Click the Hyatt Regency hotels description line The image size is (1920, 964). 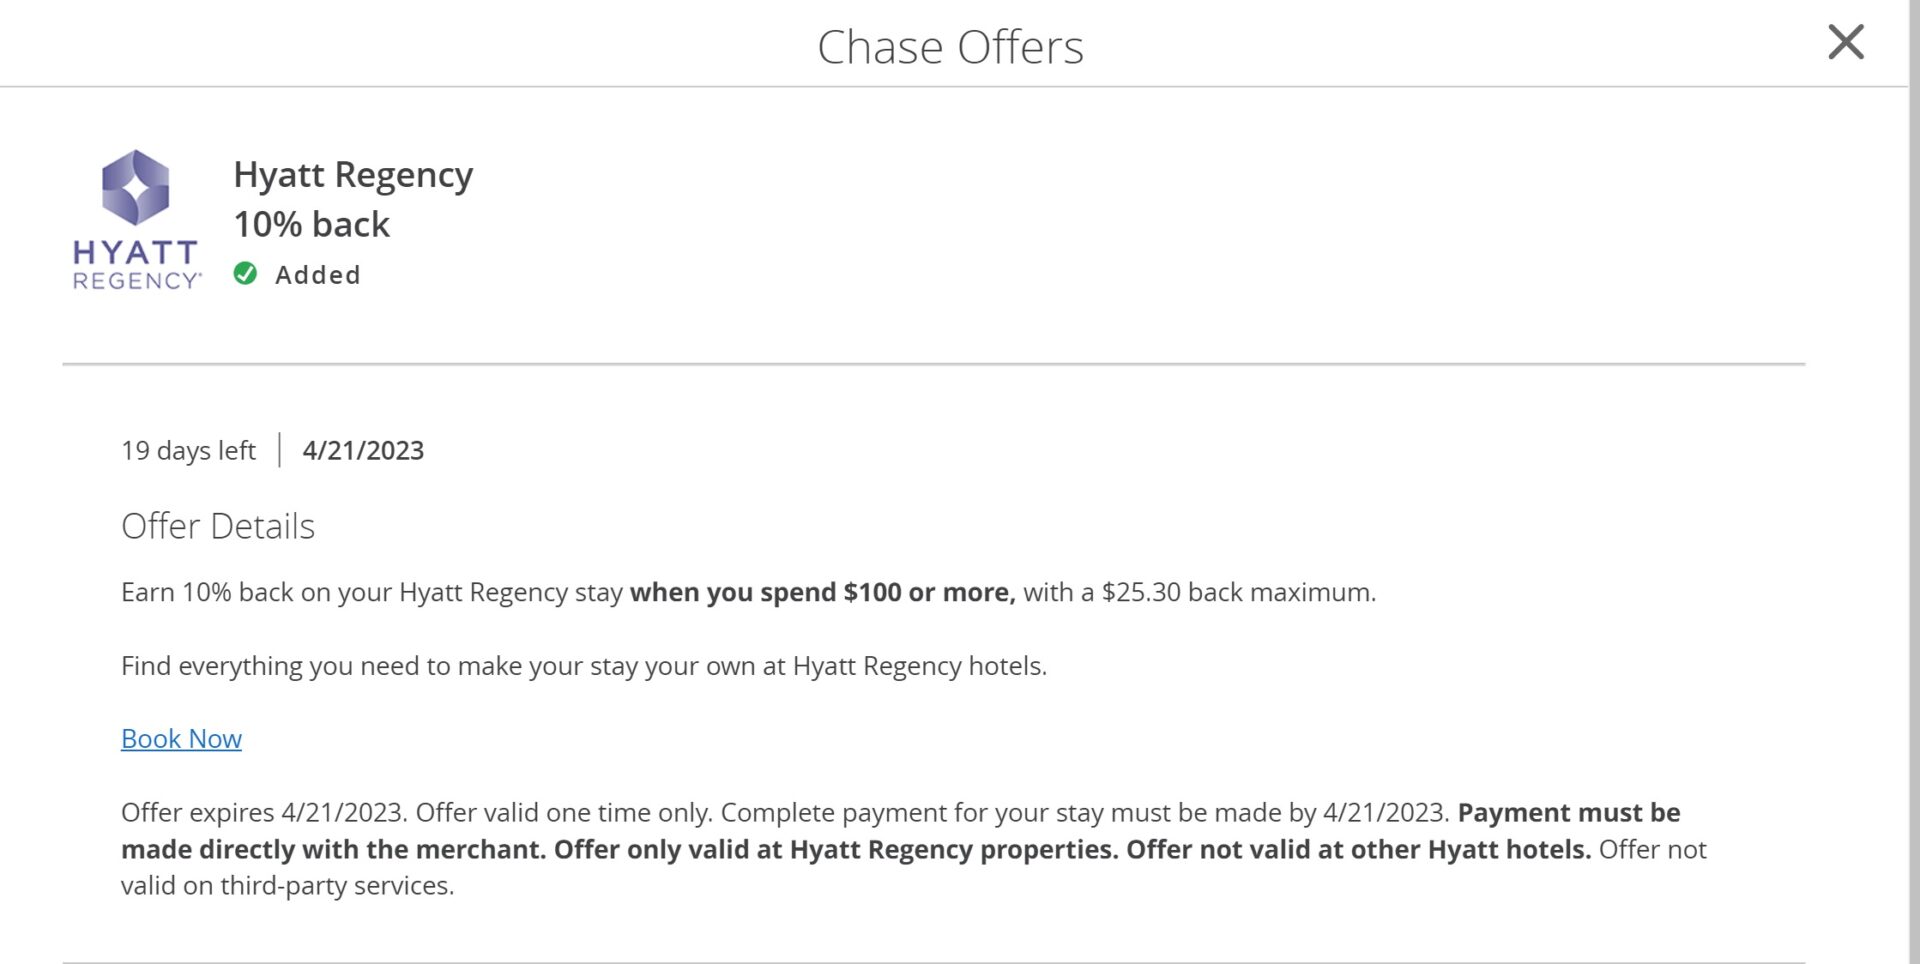point(583,664)
